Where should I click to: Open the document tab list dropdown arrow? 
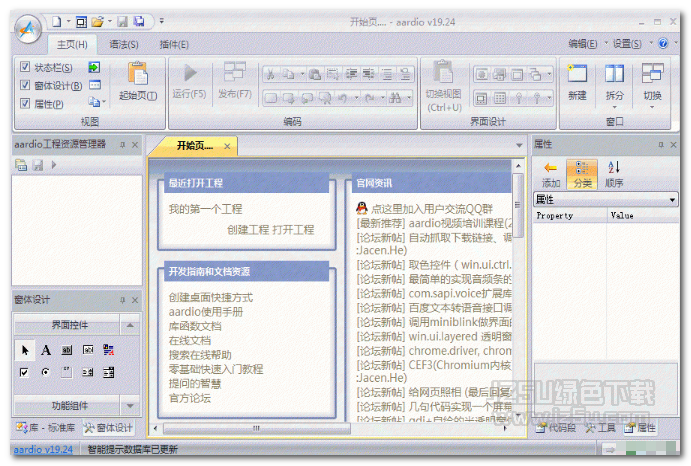click(x=519, y=145)
